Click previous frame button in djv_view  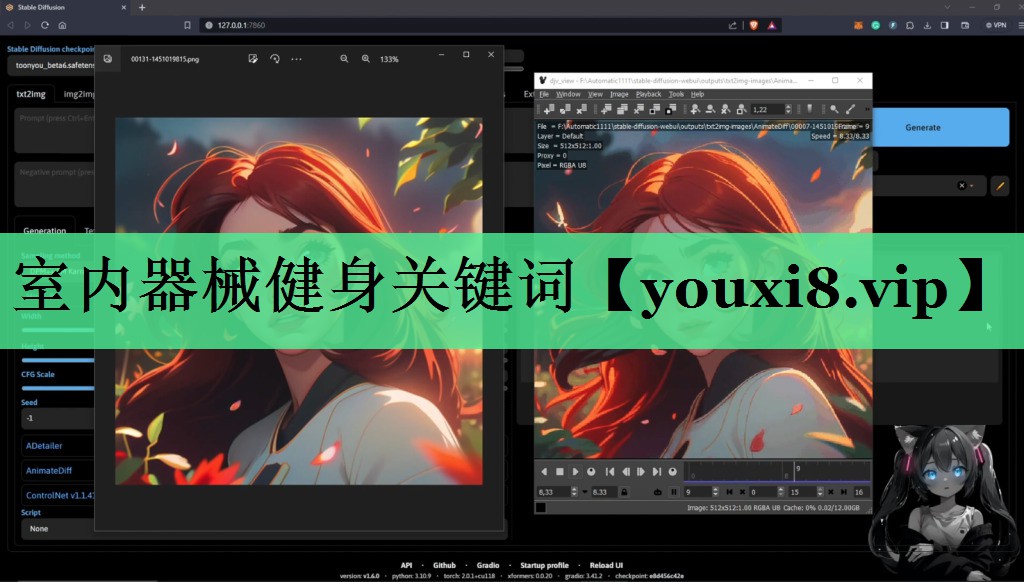click(626, 472)
